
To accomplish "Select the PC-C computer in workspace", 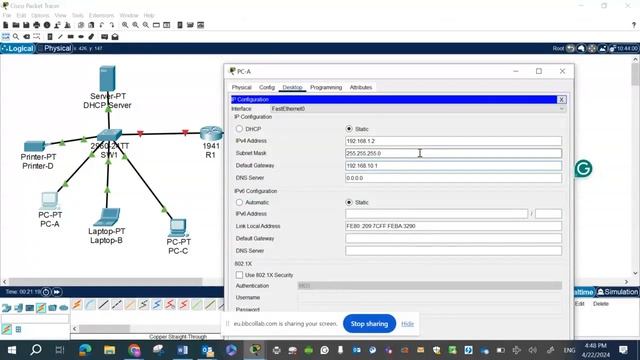I will (178, 227).
